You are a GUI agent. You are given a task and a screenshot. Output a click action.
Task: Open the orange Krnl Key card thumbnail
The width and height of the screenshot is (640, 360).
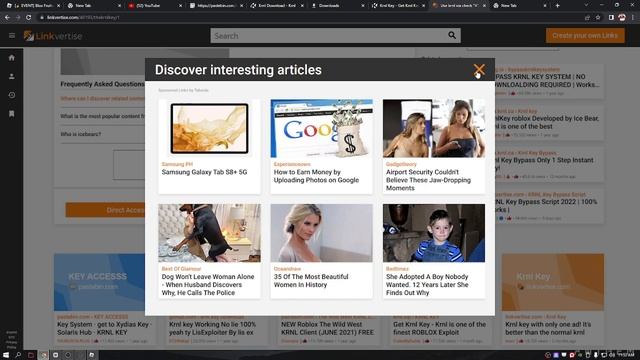pos(553,282)
